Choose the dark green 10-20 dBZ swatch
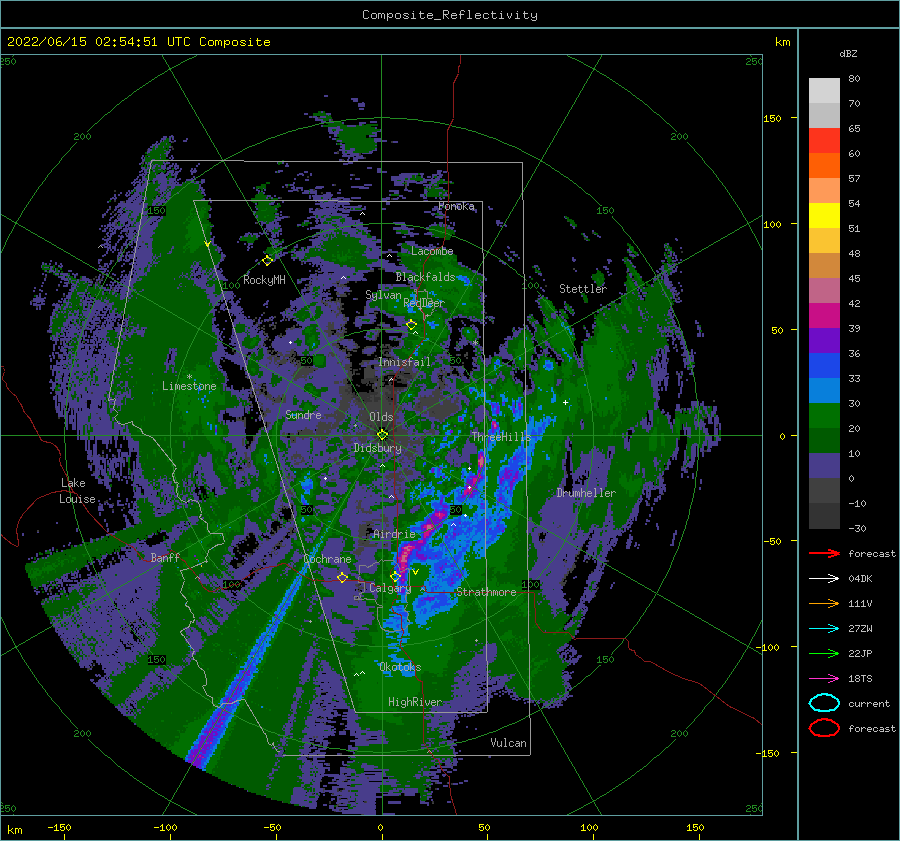Image resolution: width=900 pixels, height=841 pixels. click(x=824, y=440)
